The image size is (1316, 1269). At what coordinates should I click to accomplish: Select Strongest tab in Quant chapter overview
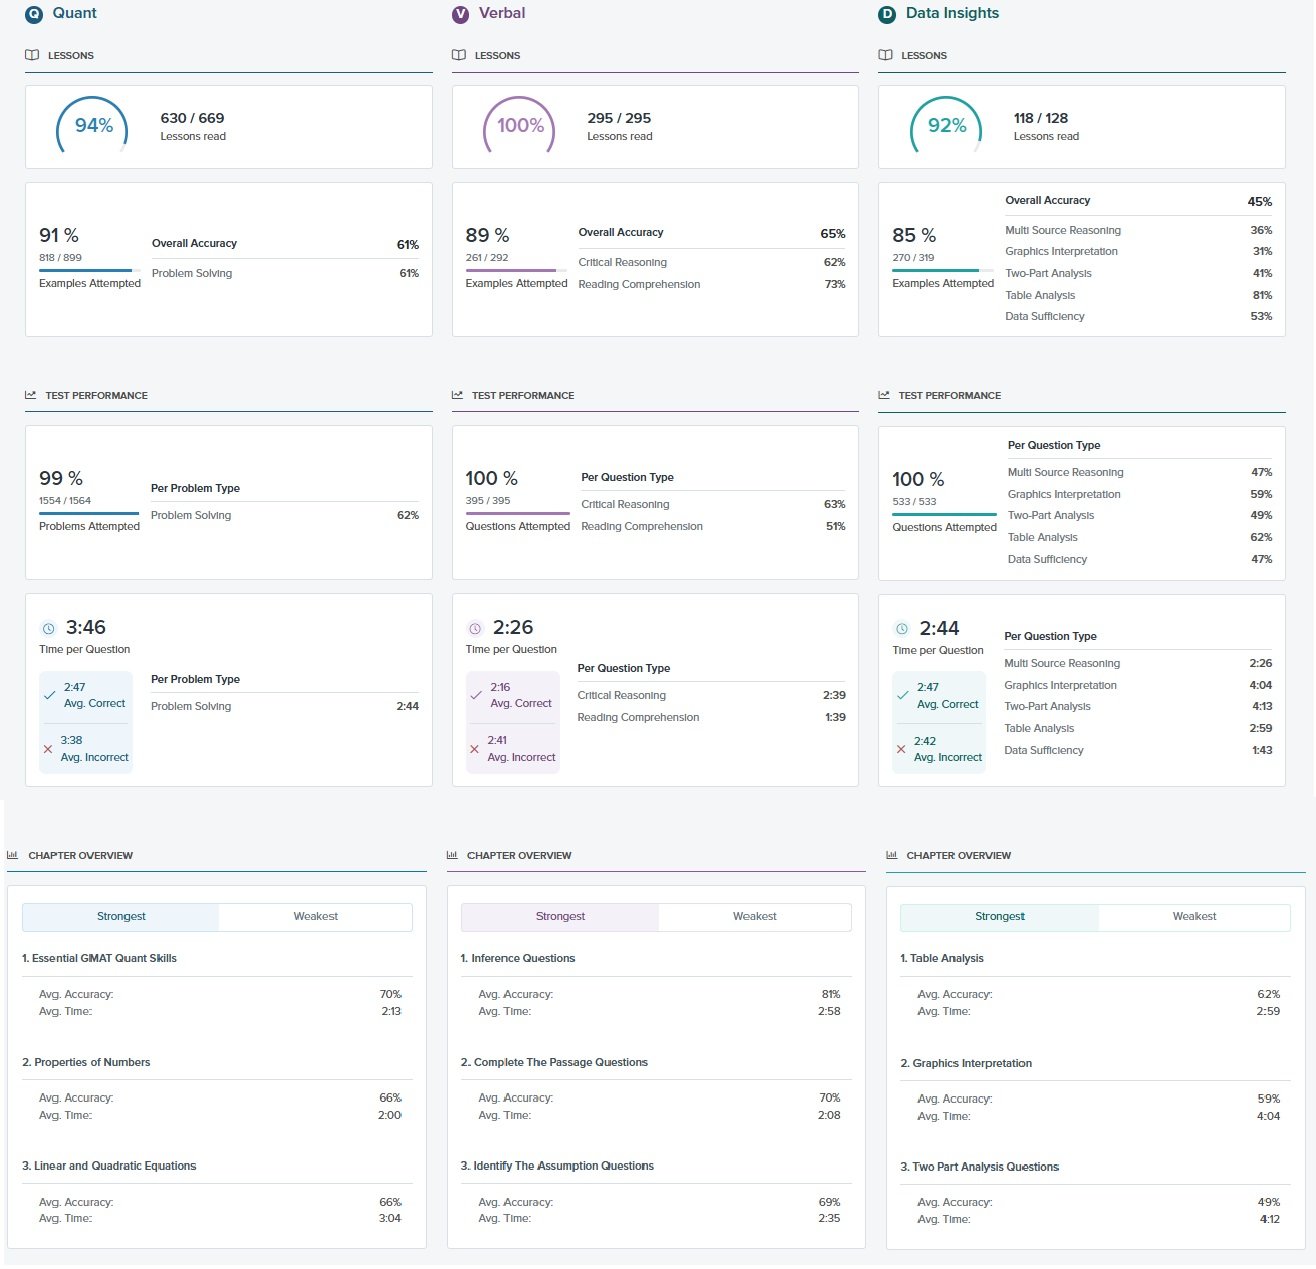pos(121,917)
